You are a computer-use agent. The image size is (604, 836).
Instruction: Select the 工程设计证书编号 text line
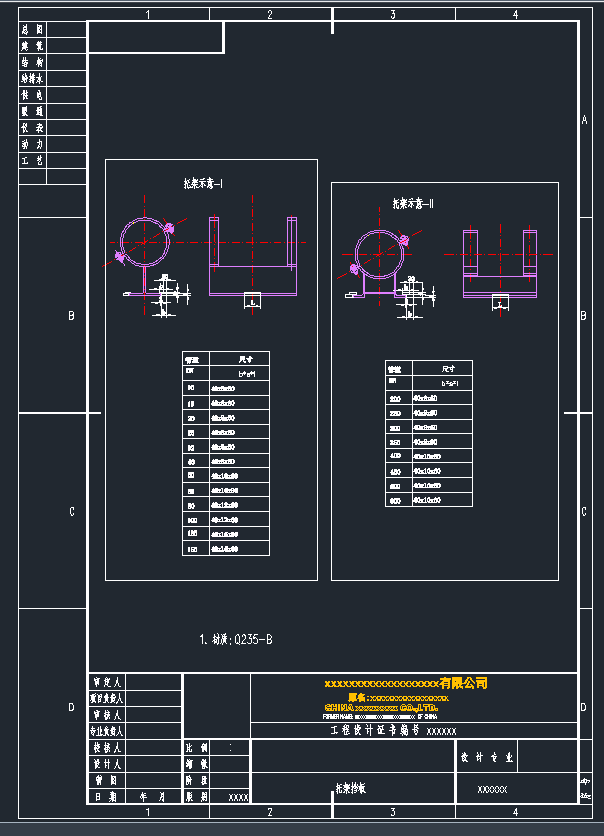pos(393,731)
